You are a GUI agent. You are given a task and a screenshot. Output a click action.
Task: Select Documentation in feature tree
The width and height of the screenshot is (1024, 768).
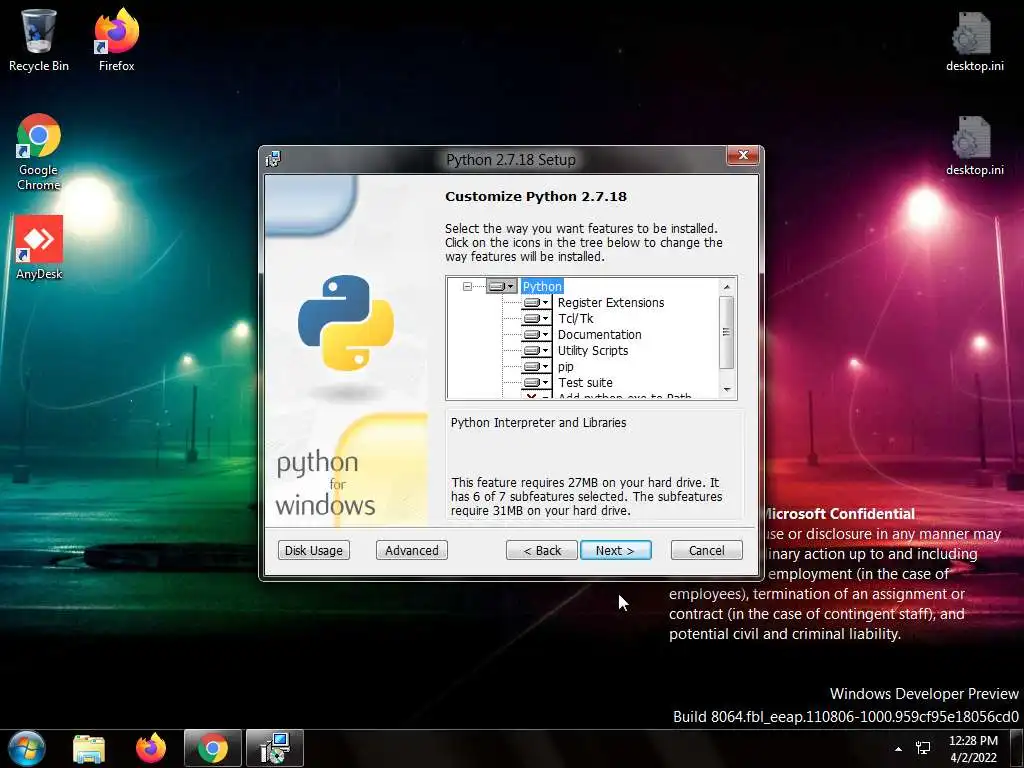[x=600, y=334]
